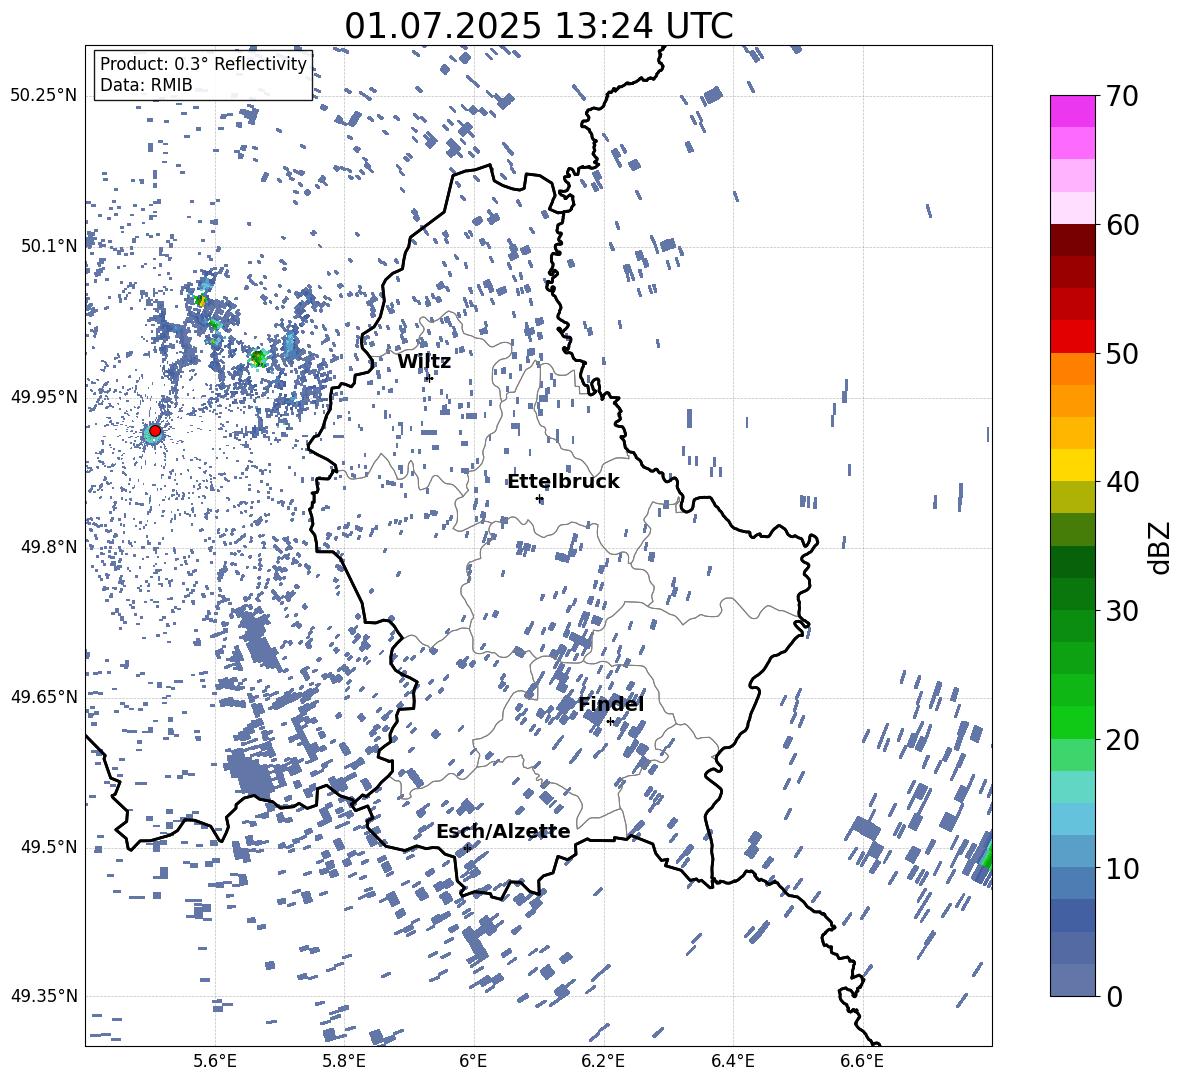Click the orange-cored echo cell north of the radar
The height and width of the screenshot is (1081, 1184).
[x=200, y=300]
